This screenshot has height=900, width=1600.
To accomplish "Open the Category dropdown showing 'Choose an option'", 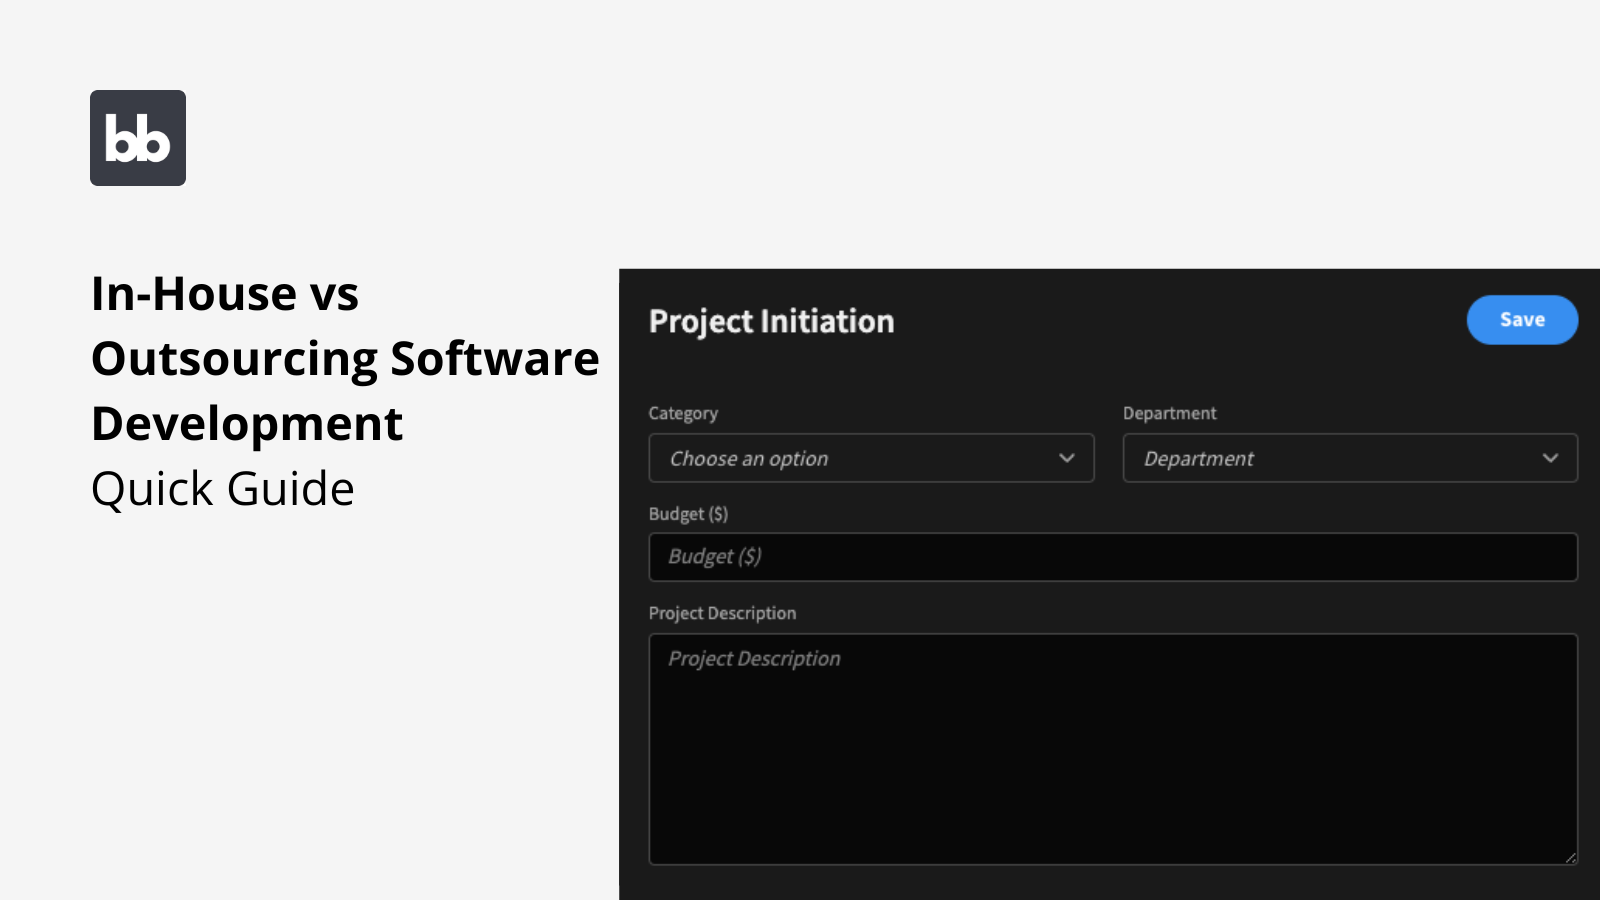I will (x=871, y=458).
